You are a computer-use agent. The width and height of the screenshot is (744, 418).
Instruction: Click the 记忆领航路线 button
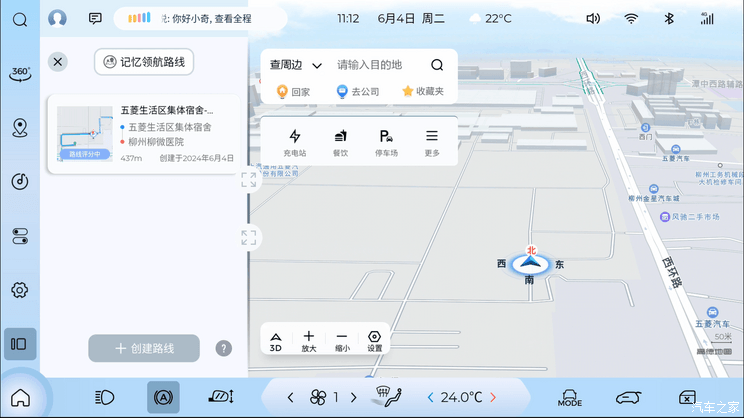pyautogui.click(x=144, y=62)
